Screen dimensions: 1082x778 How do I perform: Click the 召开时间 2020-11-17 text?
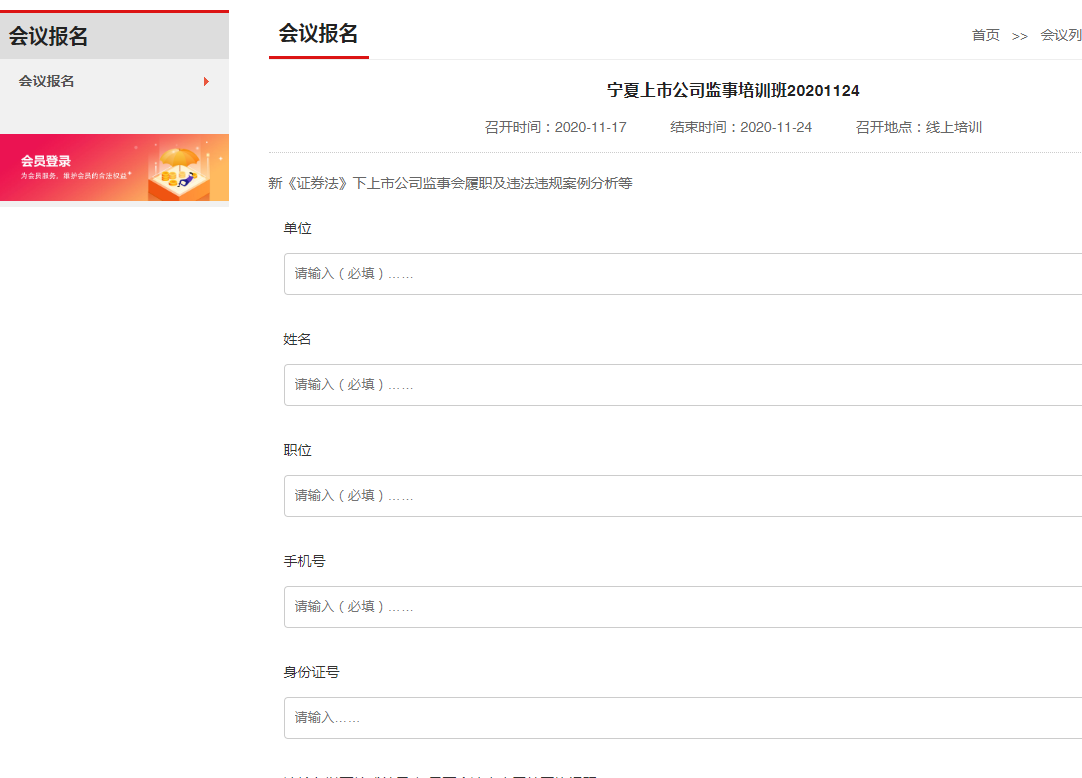(555, 127)
